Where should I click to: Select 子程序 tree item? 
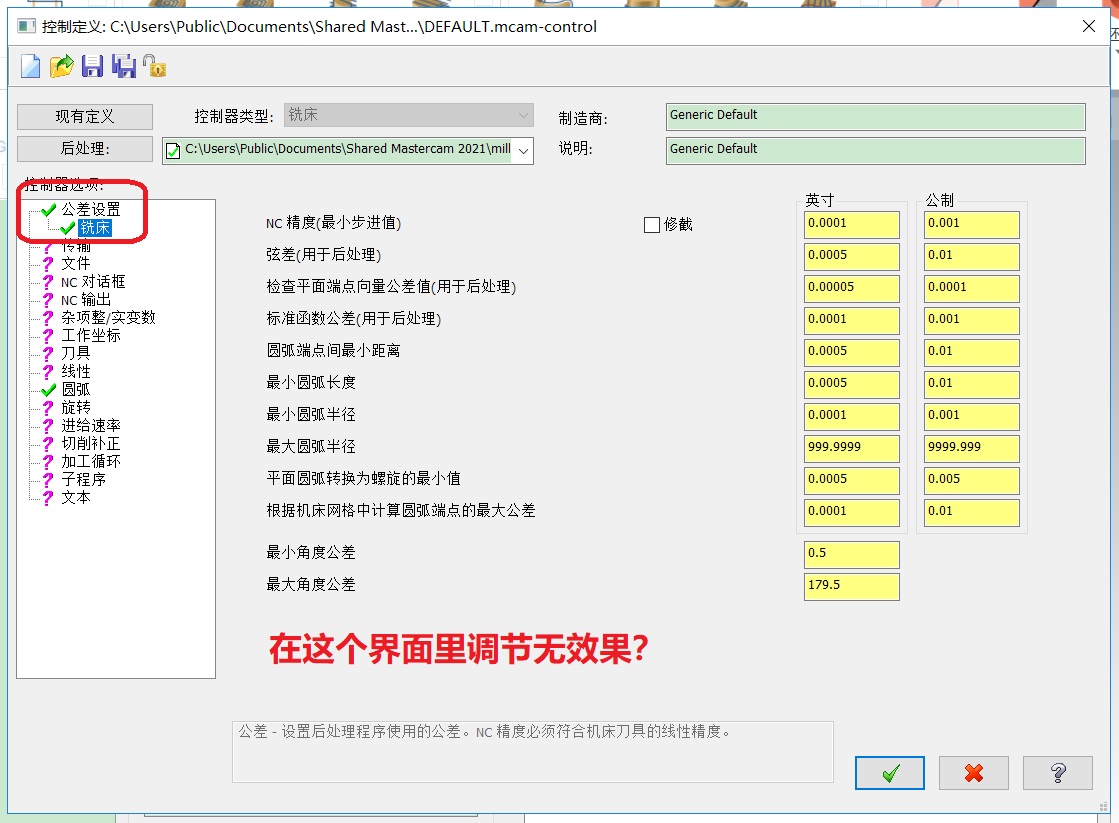83,479
